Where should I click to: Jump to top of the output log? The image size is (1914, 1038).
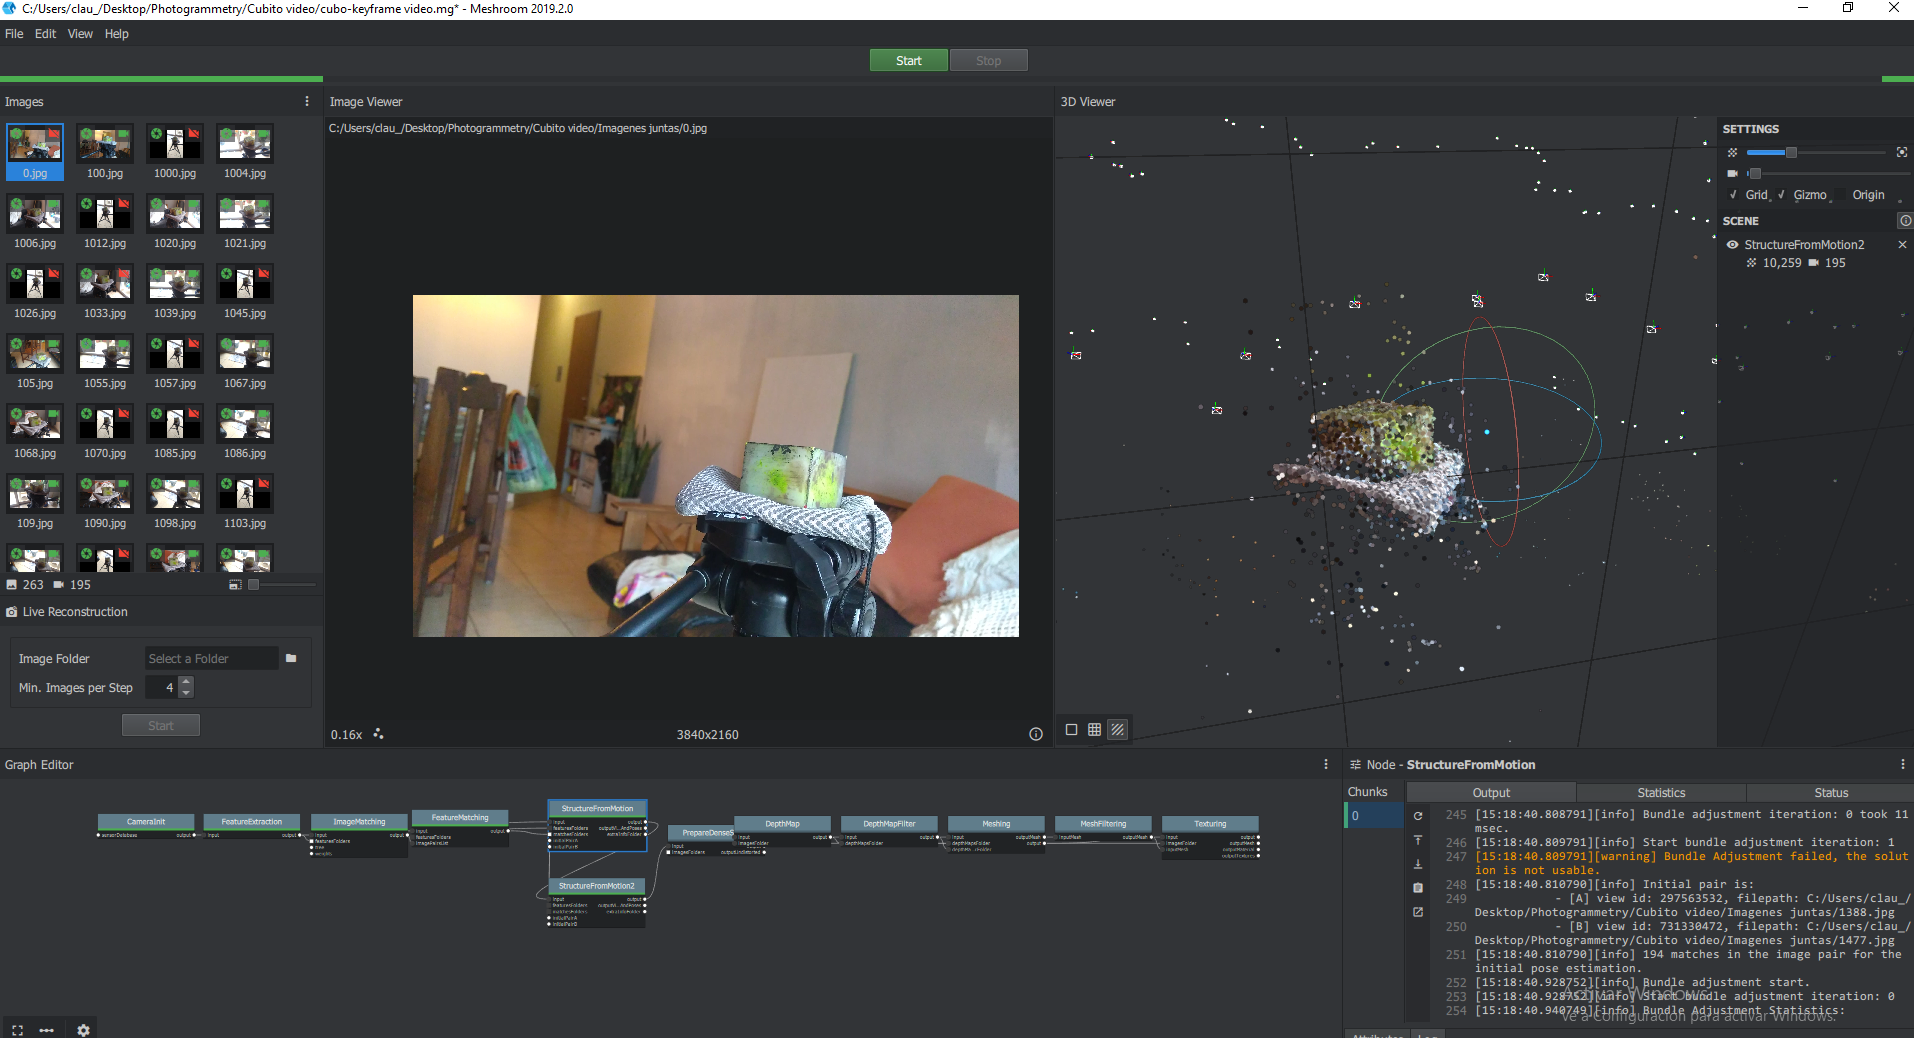pos(1418,840)
